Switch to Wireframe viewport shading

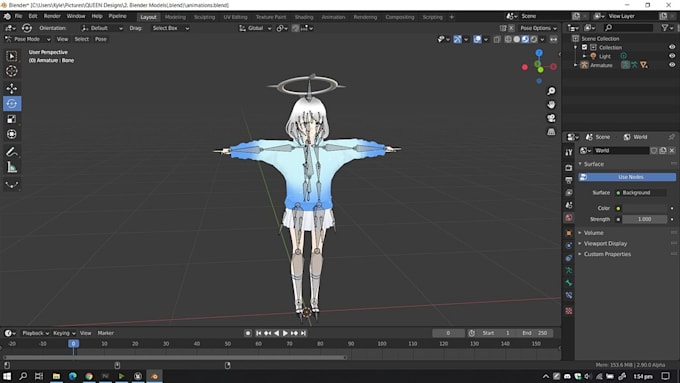(508, 39)
